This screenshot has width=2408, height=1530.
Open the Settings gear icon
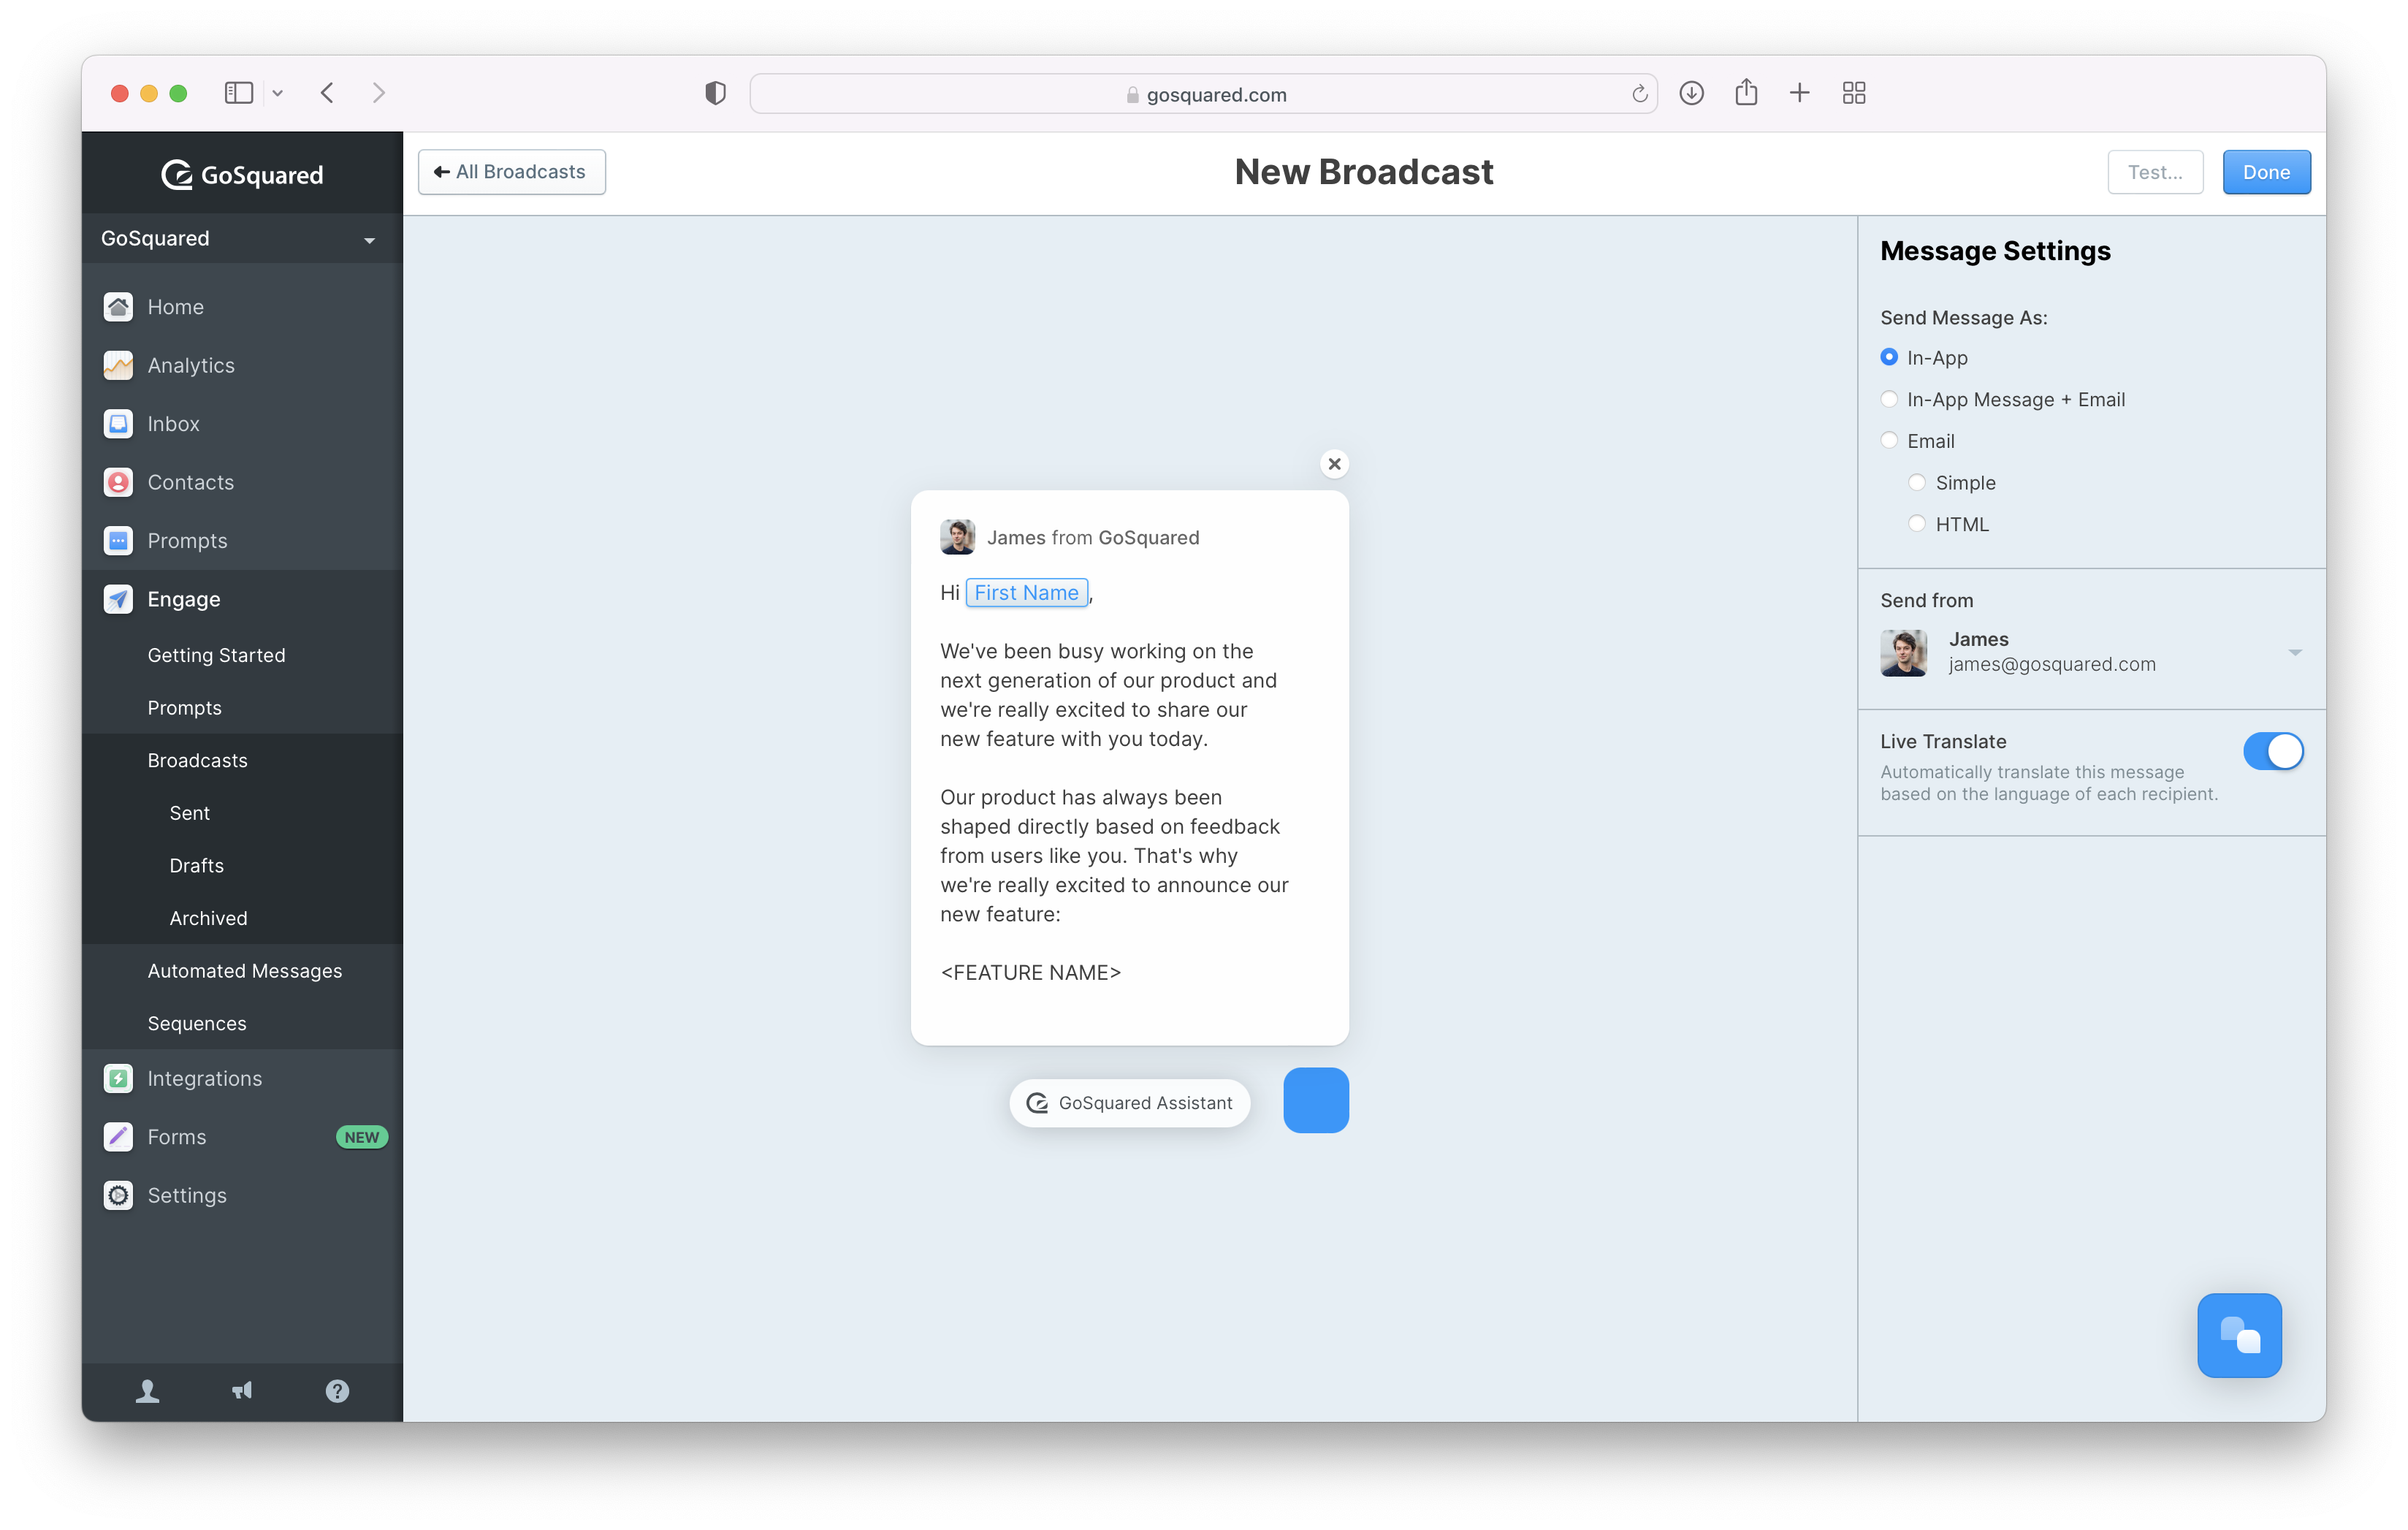pos(118,1195)
